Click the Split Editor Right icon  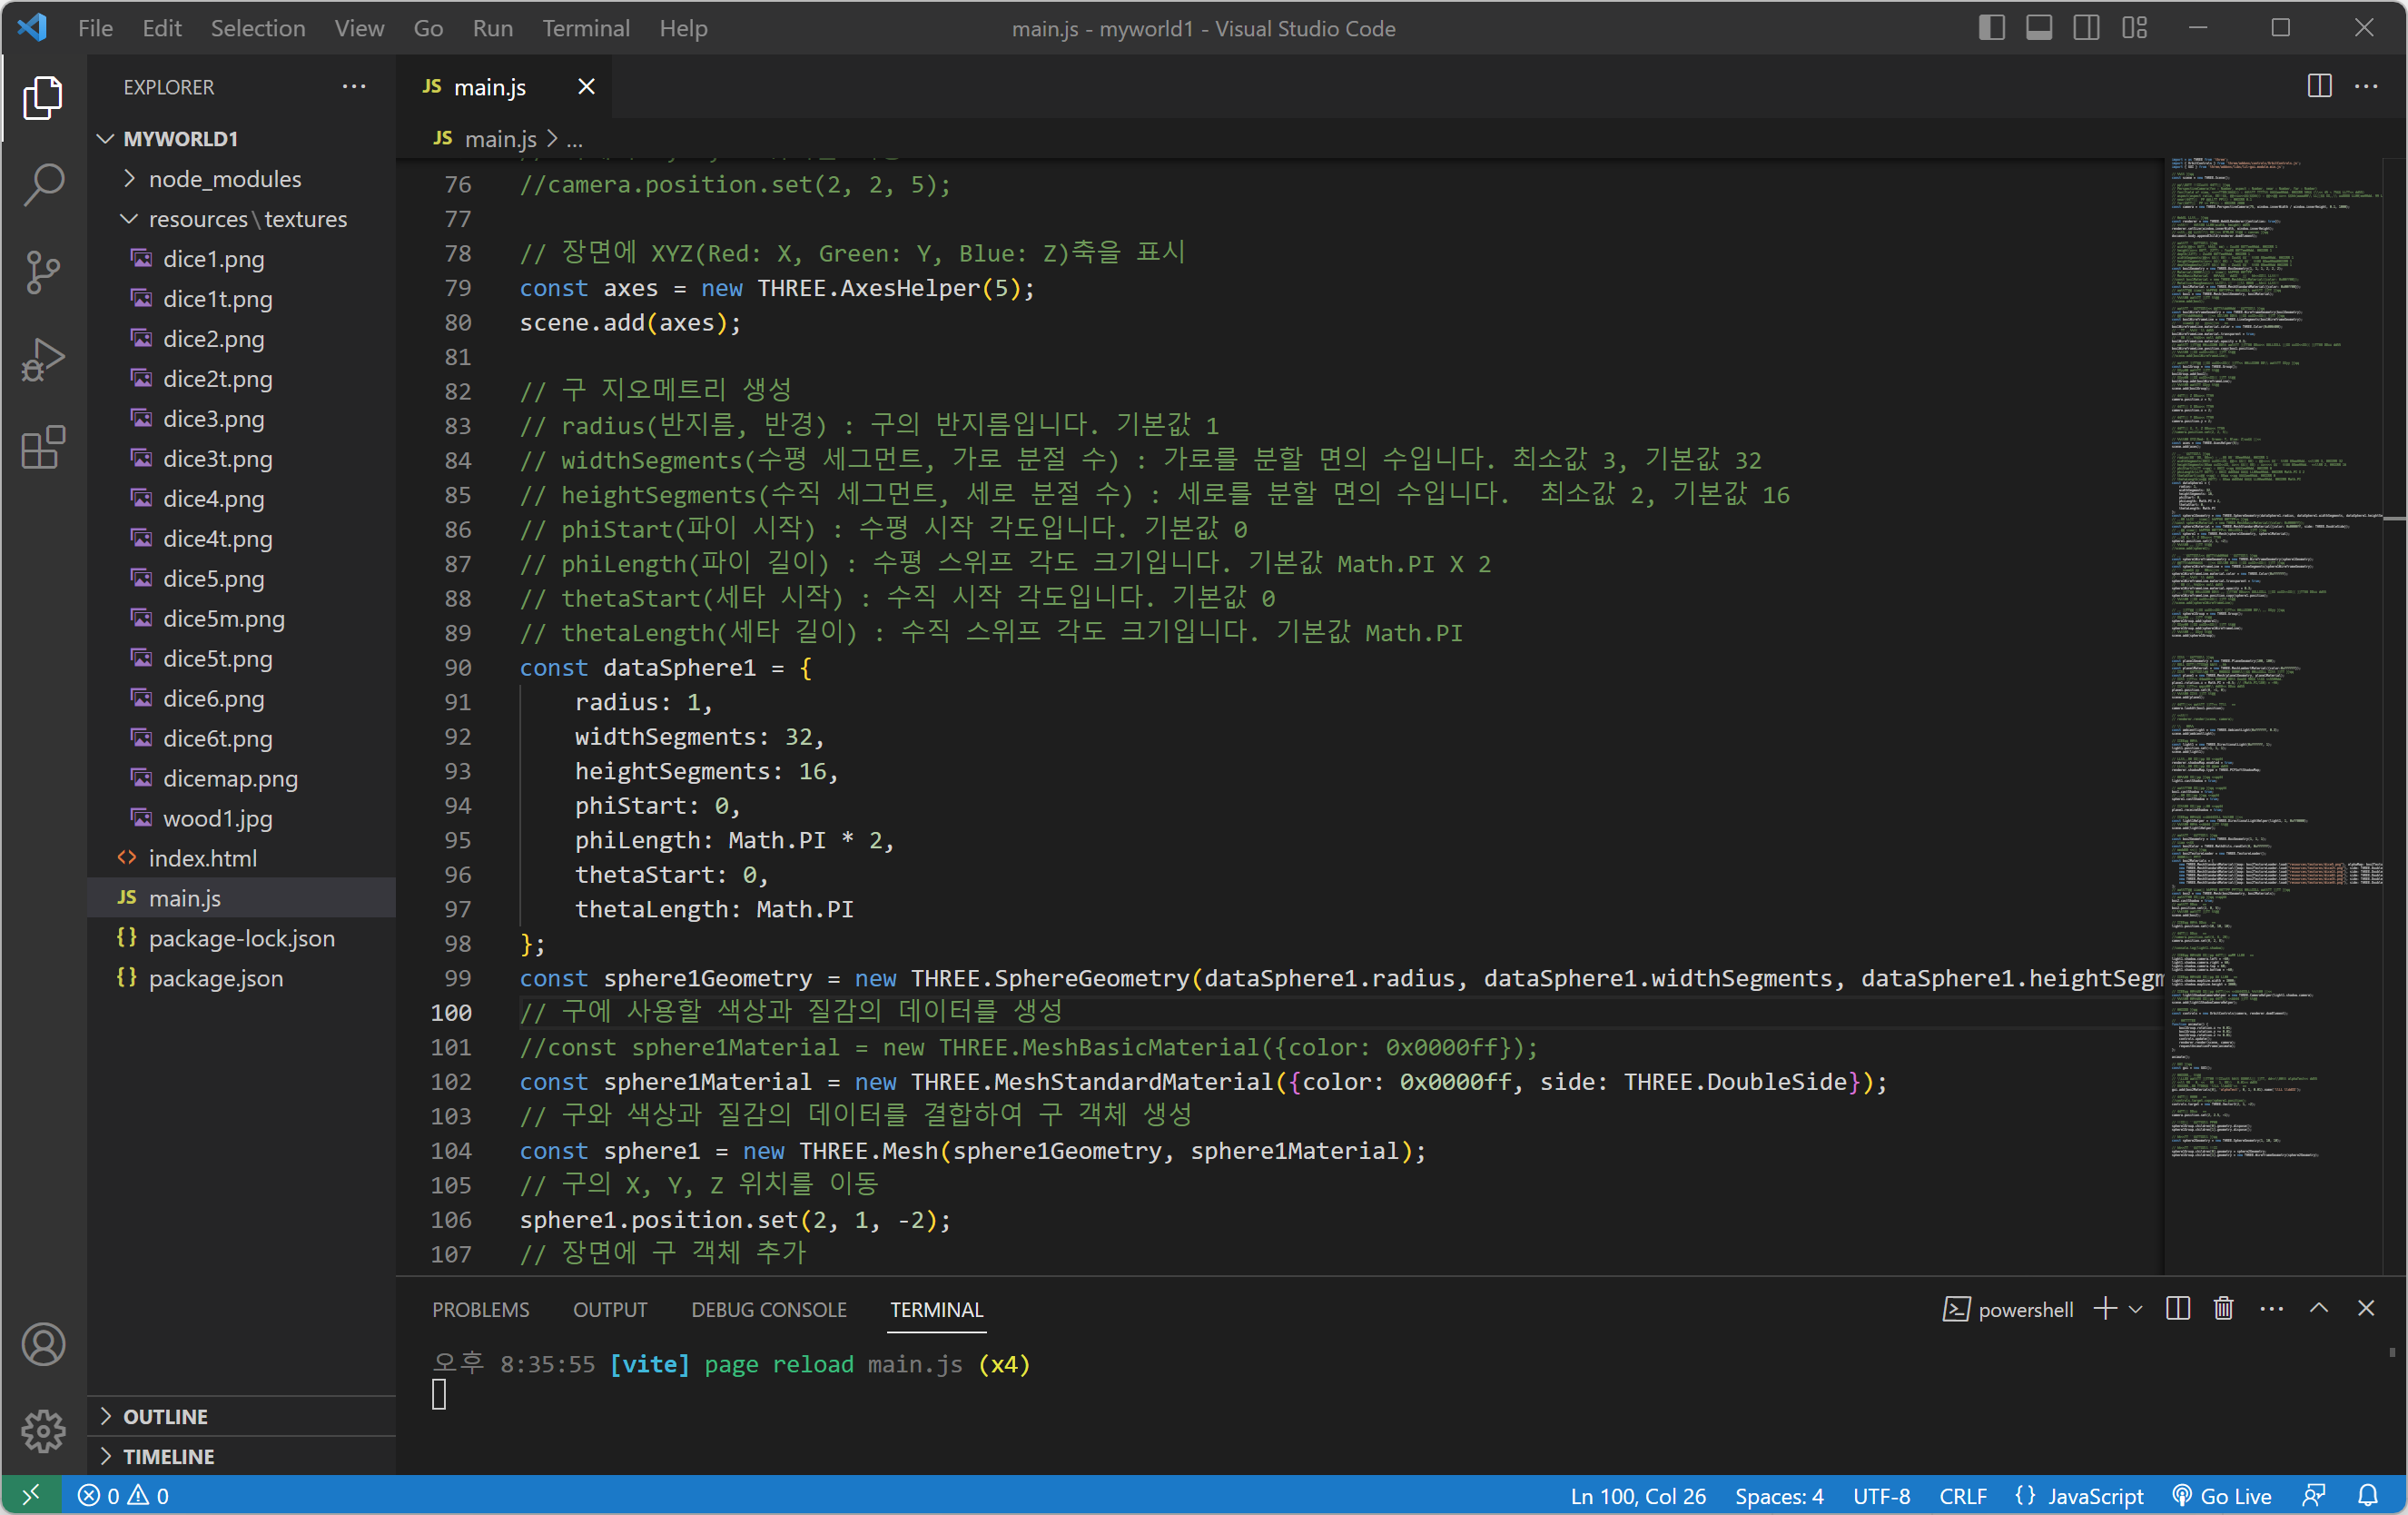(2319, 87)
